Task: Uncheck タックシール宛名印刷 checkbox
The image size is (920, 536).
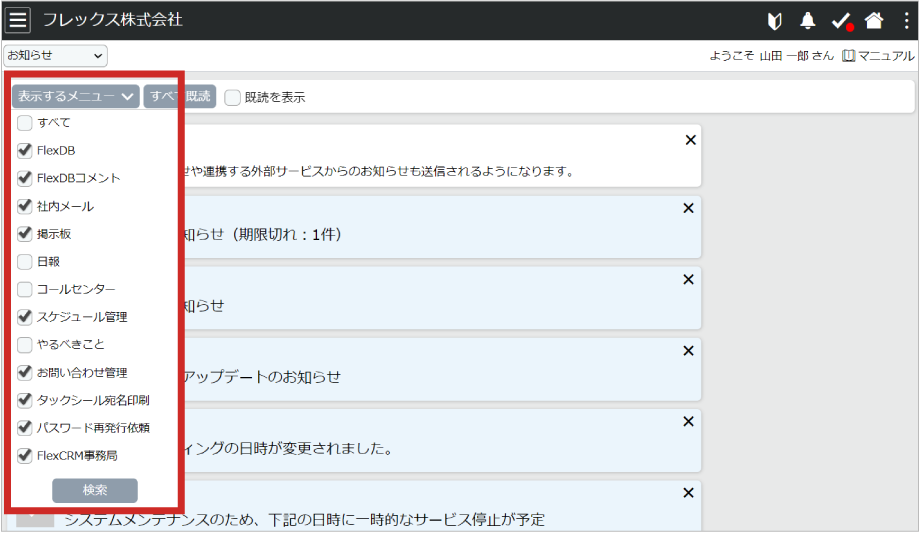Action: pyautogui.click(x=25, y=400)
